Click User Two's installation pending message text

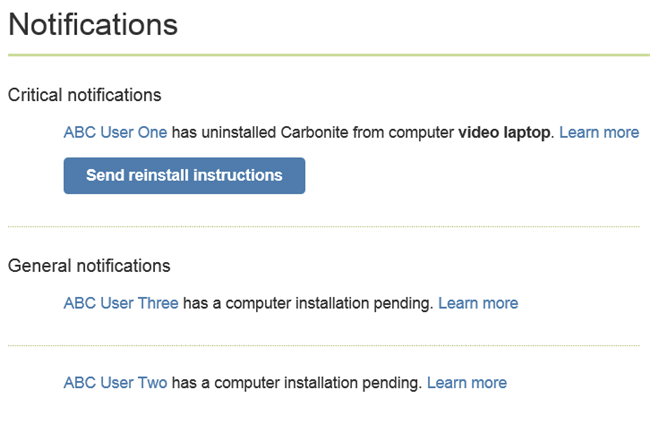pyautogui.click(x=296, y=382)
